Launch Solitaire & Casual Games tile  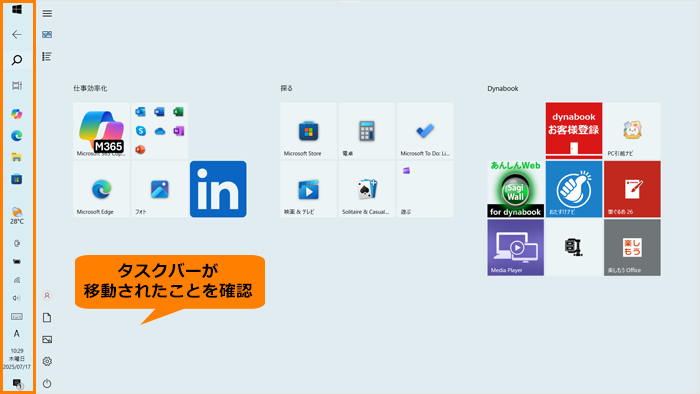tap(367, 189)
